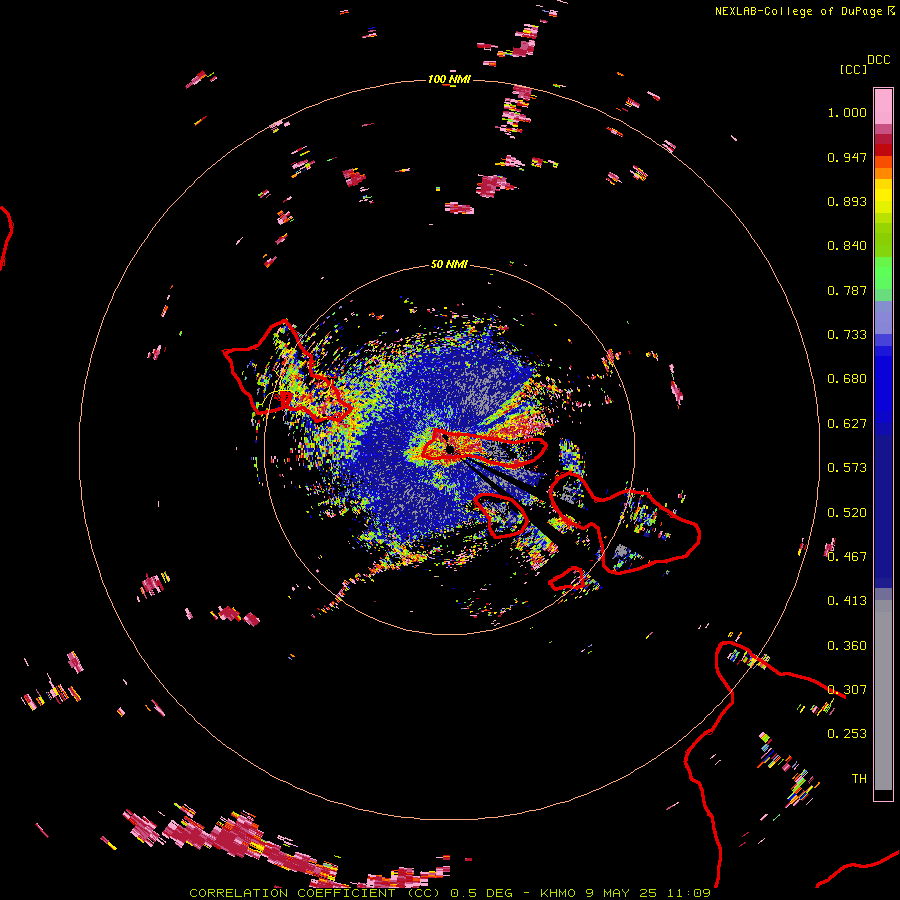Click the 50 NMI range ring label
900x900 pixels.
pyautogui.click(x=449, y=264)
